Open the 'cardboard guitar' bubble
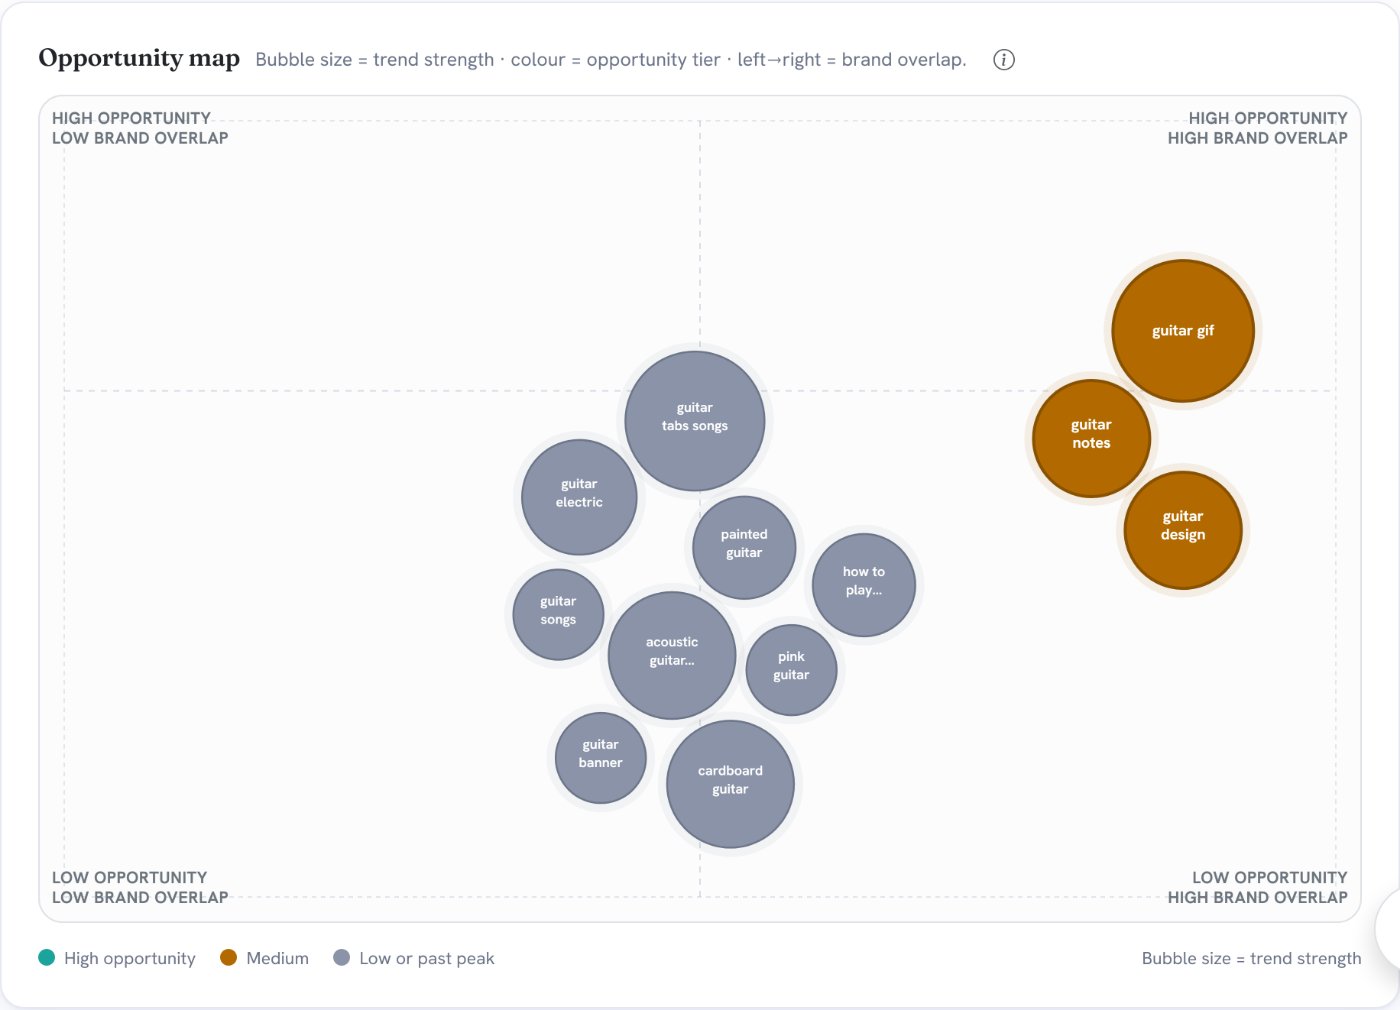This screenshot has height=1010, width=1400. [x=730, y=784]
